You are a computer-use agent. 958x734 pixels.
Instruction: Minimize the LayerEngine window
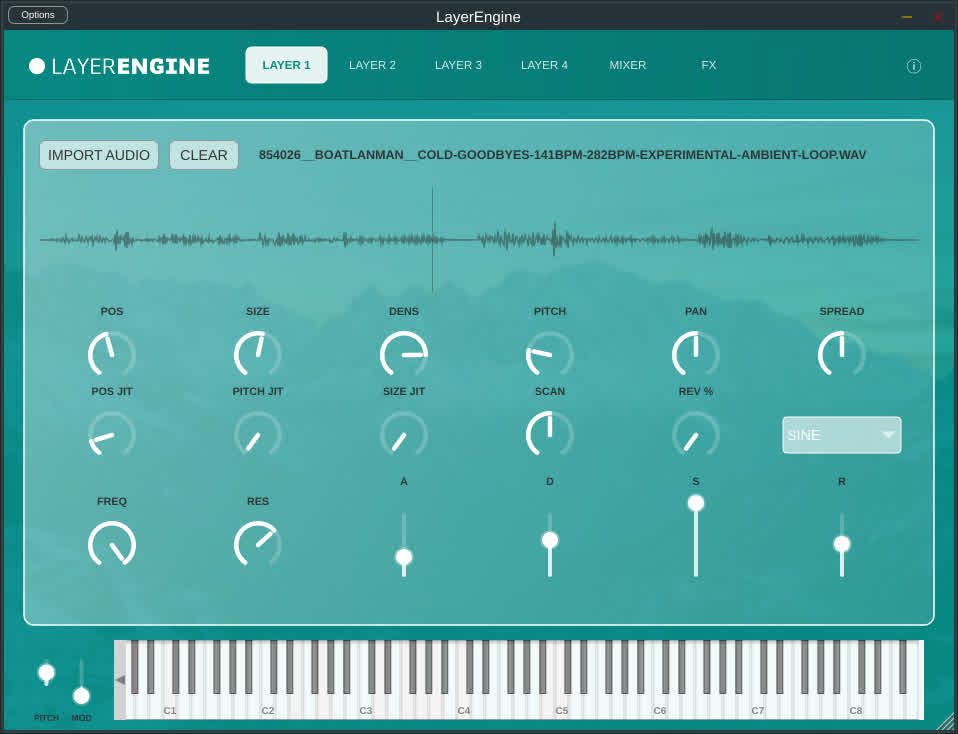(907, 17)
